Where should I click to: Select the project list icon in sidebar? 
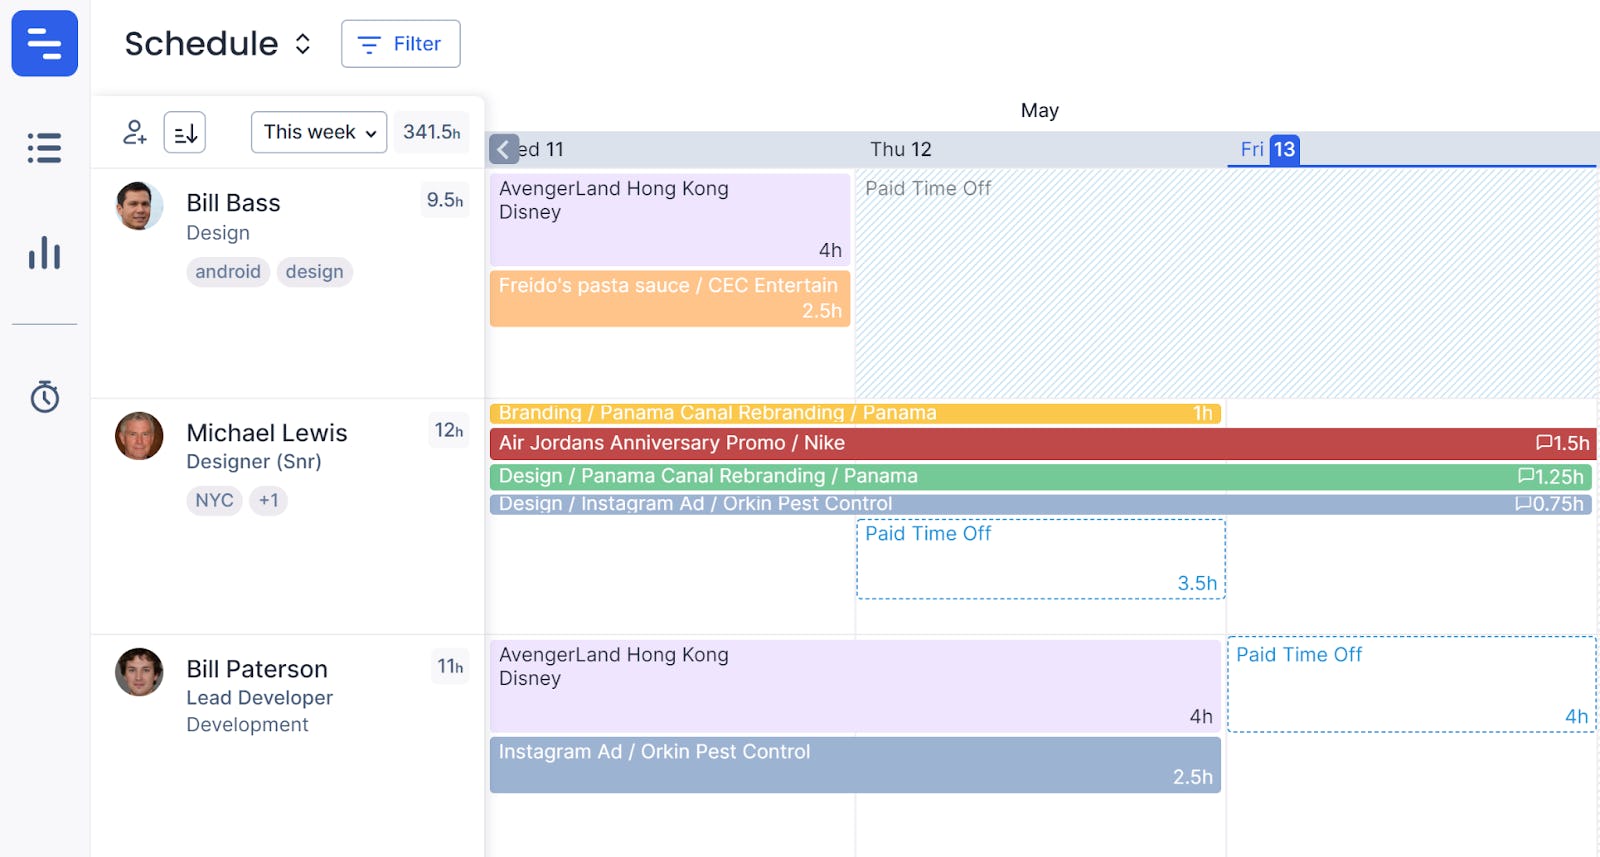coord(44,148)
